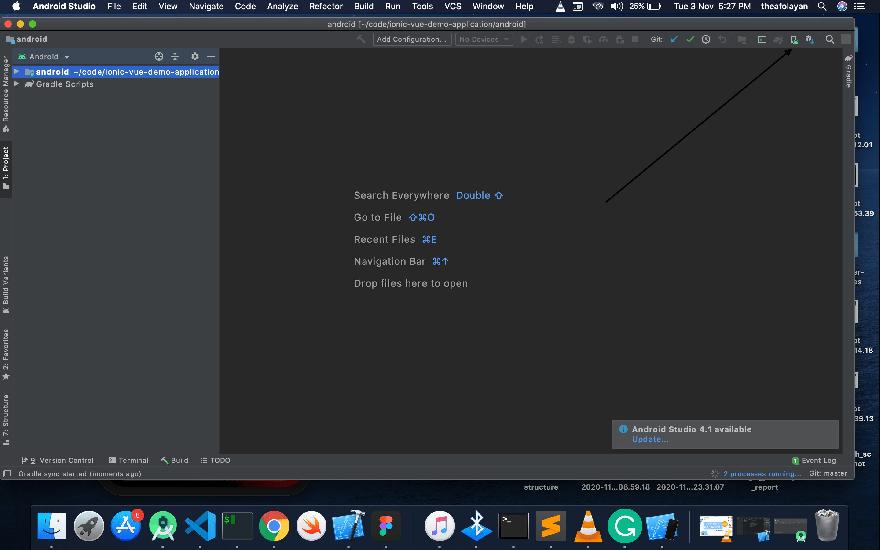
Task: Expand the Gradle Scripts tree node
Action: (17, 84)
